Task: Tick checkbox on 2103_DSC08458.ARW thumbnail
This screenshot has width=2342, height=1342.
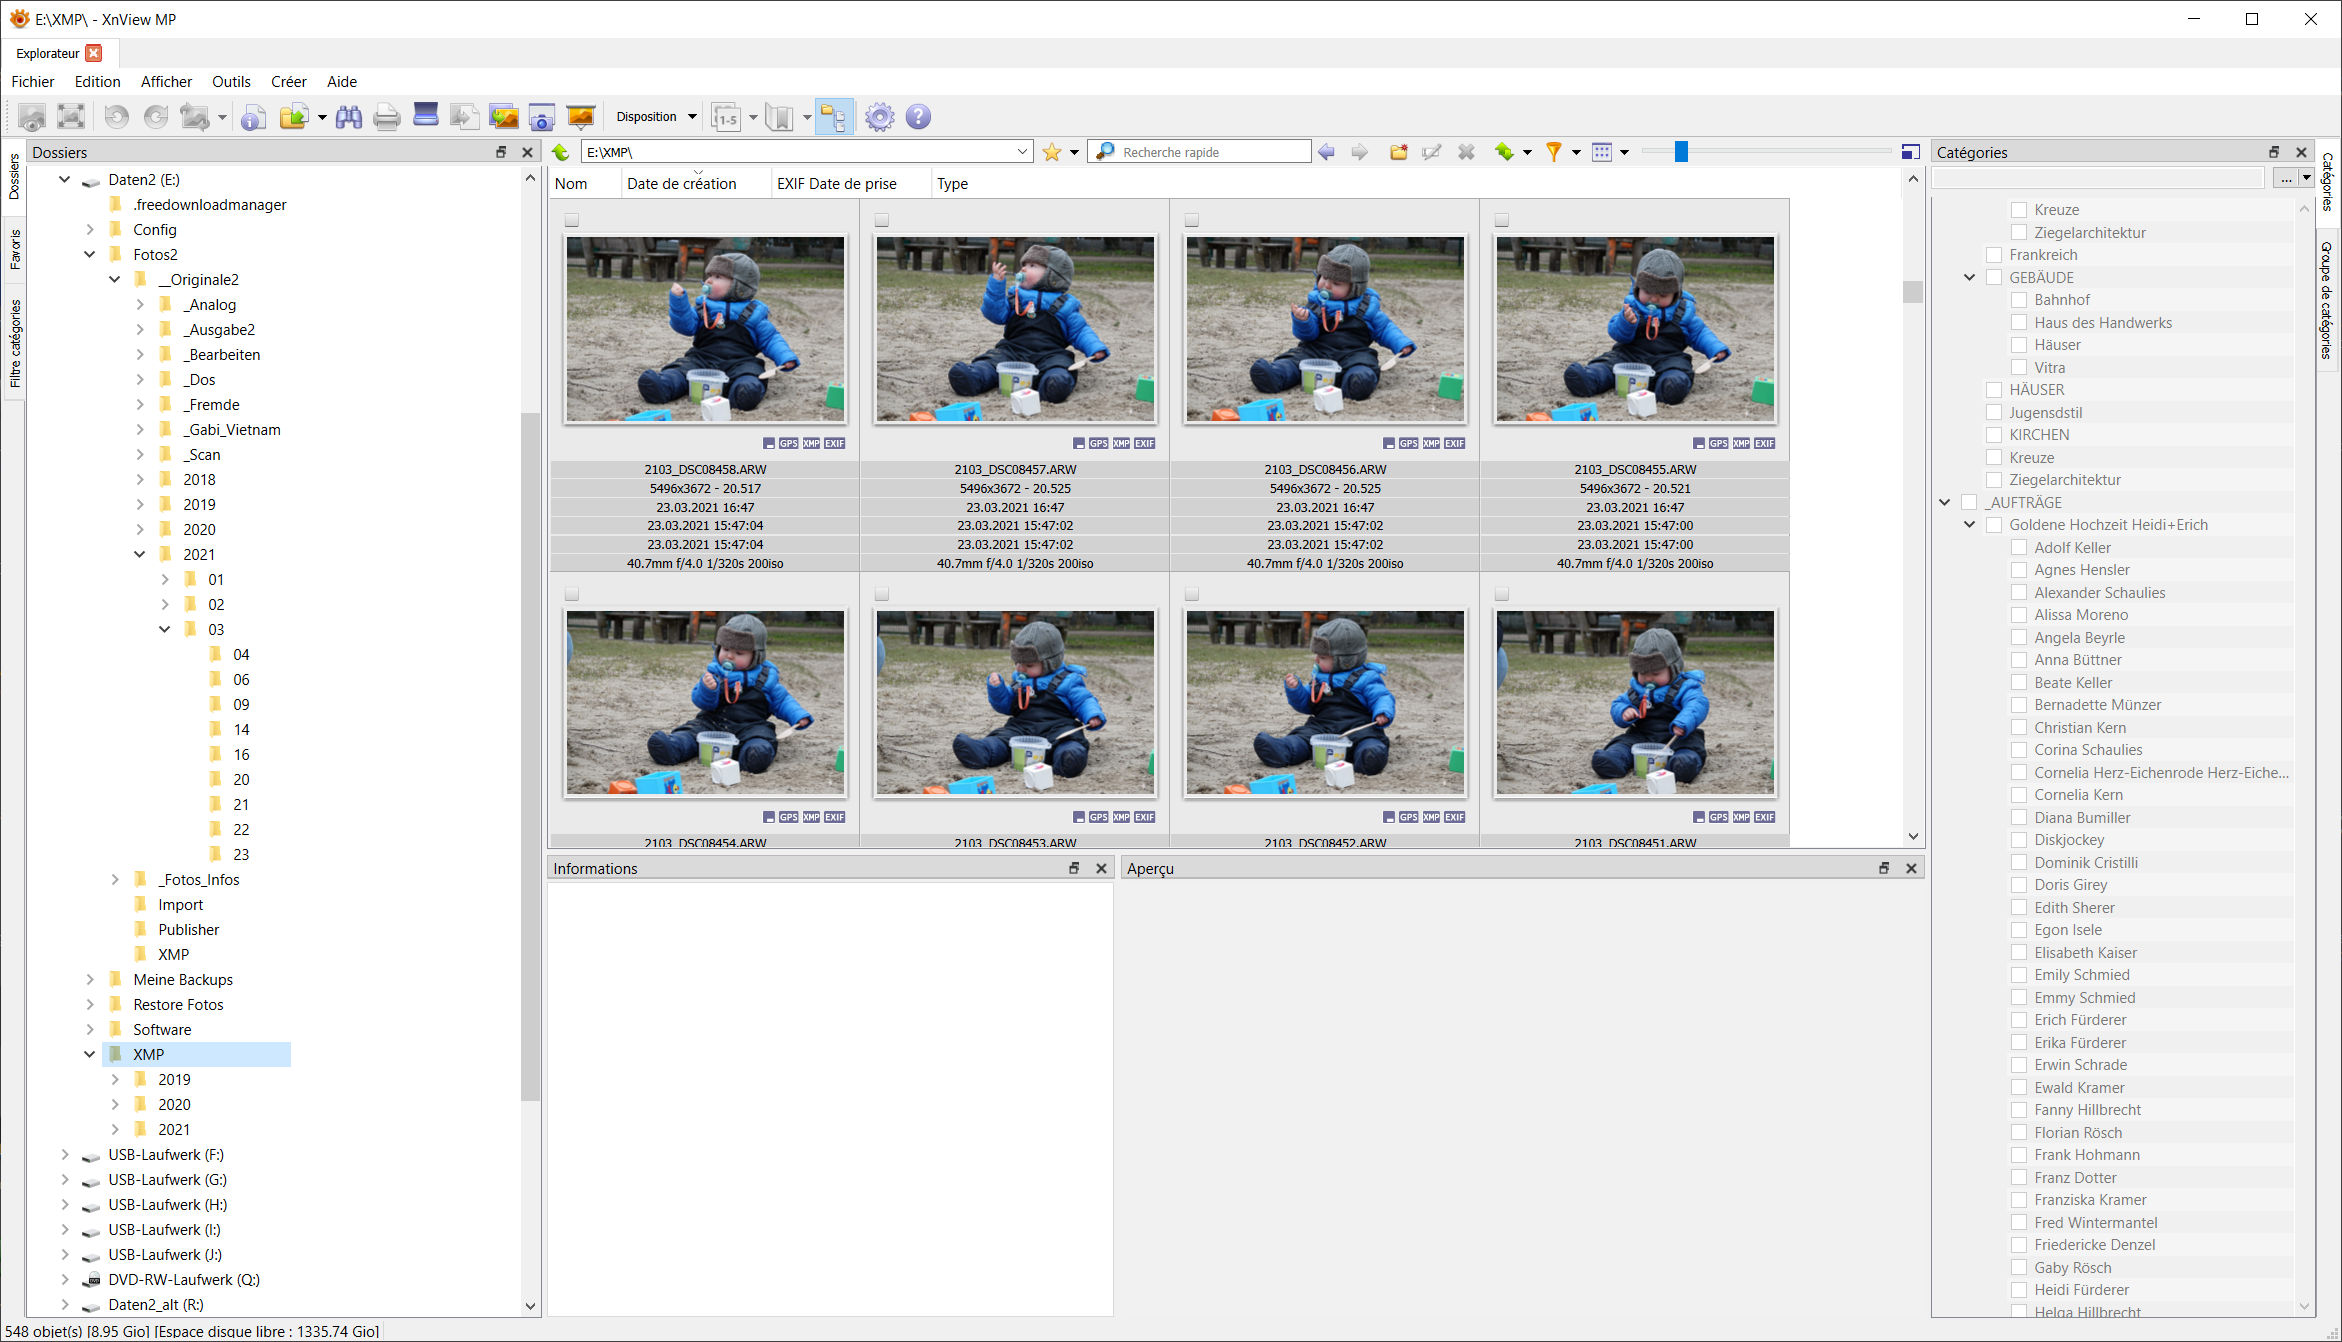Action: (x=572, y=220)
